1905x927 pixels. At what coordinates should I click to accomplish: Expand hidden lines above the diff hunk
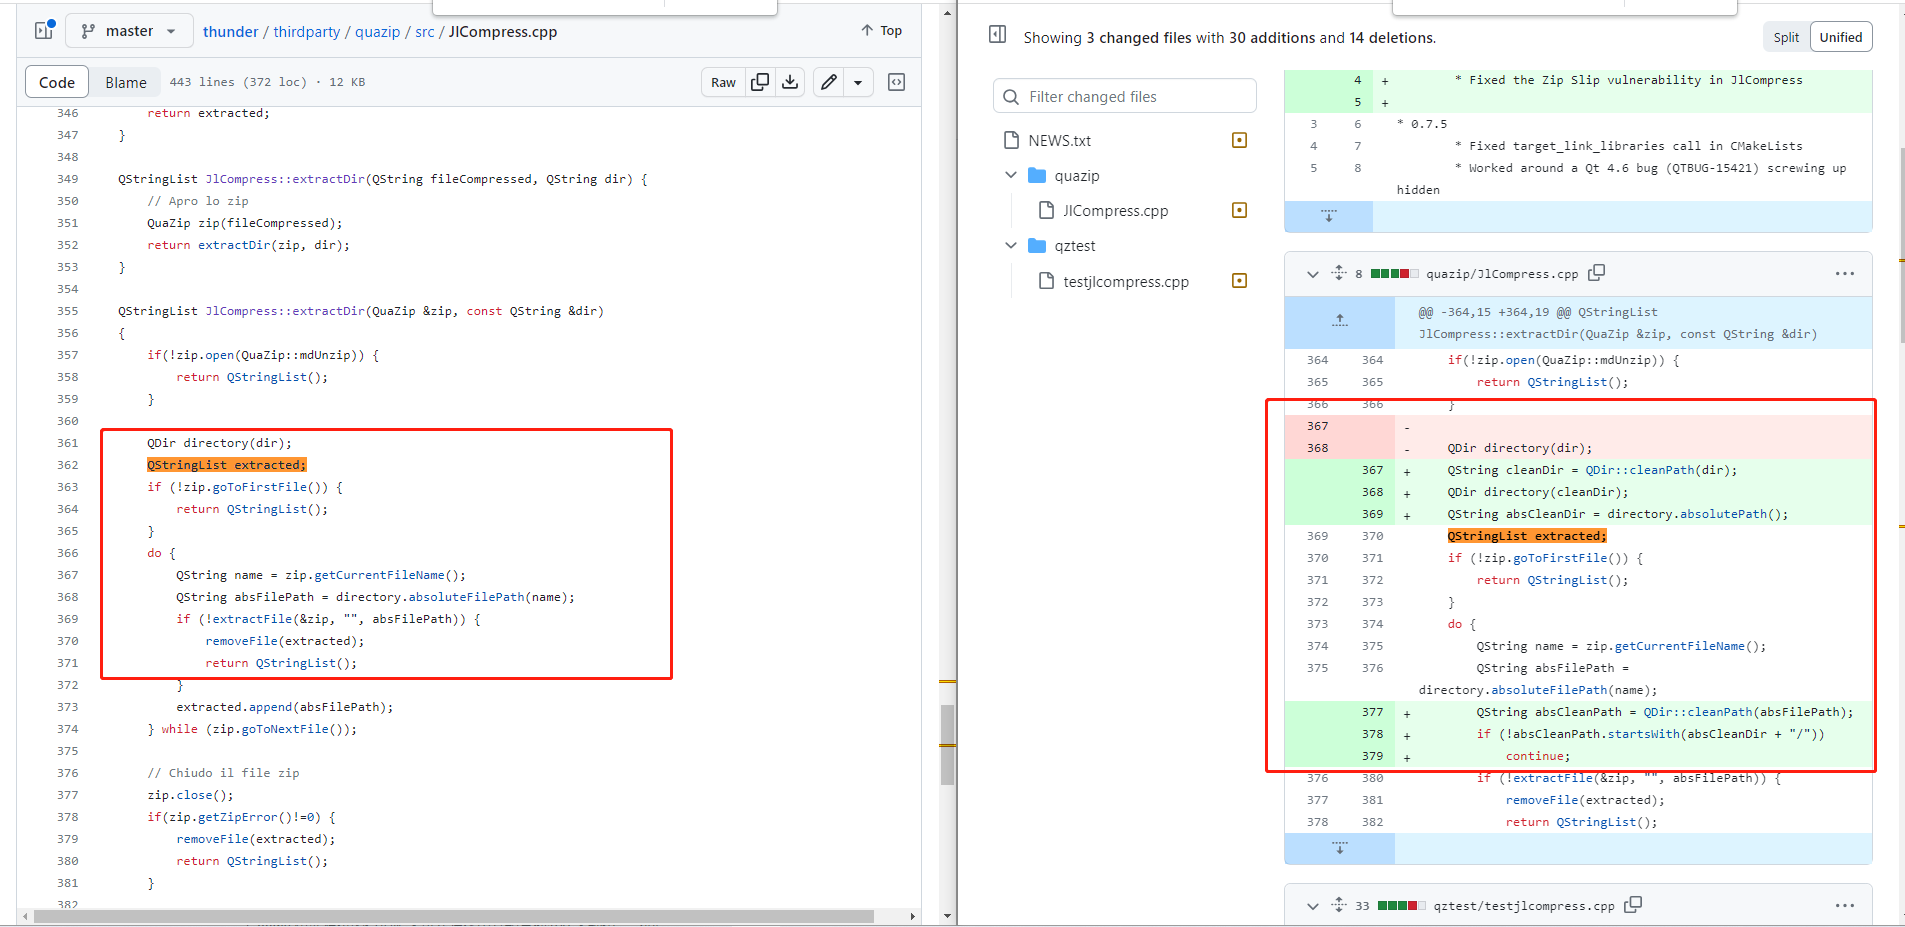[x=1338, y=322]
